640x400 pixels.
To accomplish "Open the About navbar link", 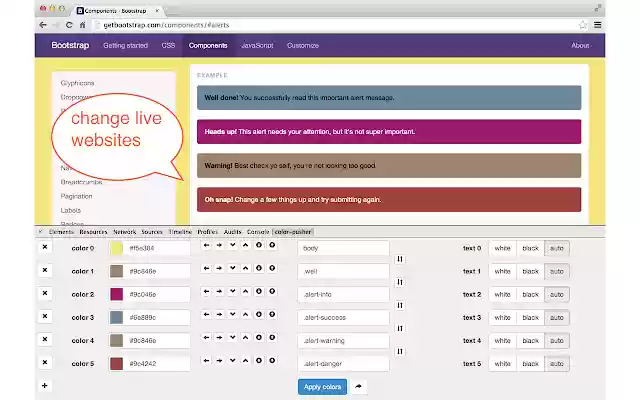I will (580, 45).
